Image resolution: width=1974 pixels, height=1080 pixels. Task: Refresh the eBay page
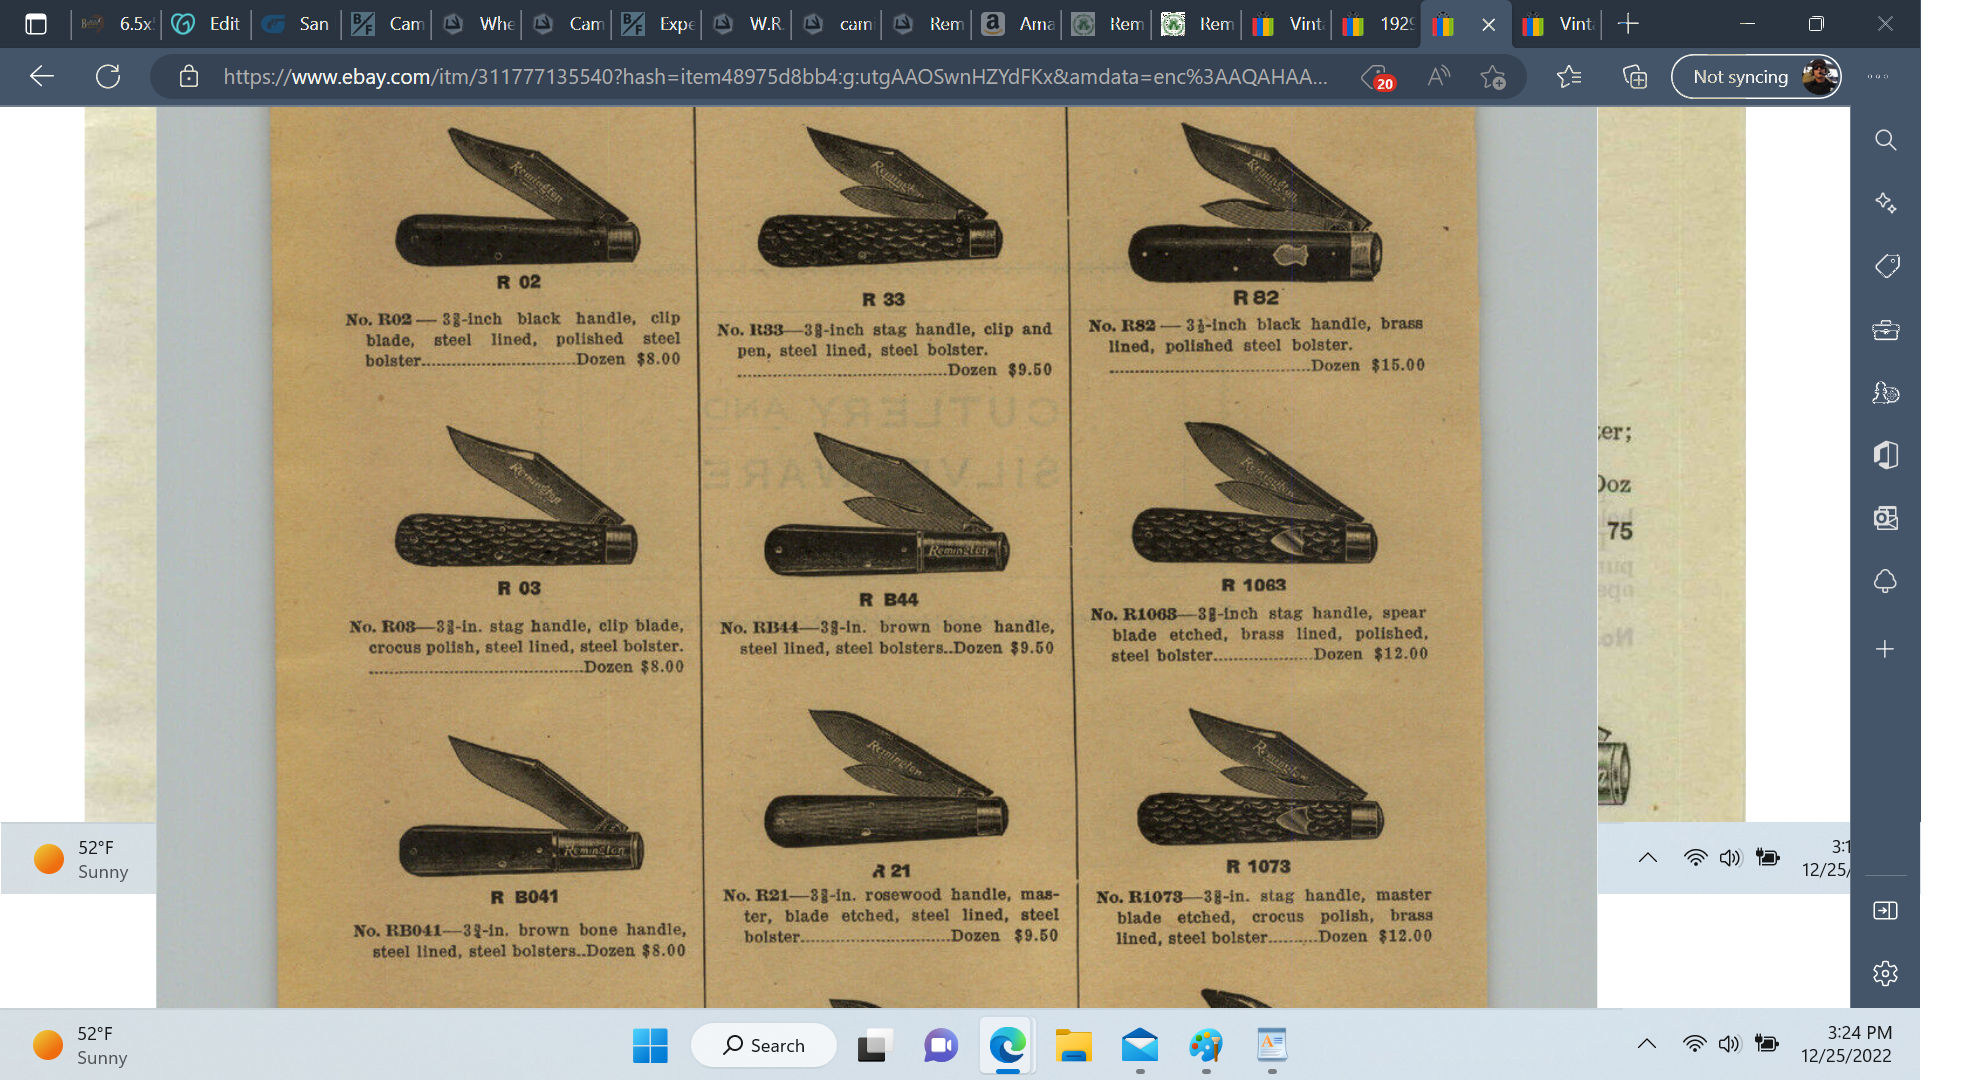pos(108,76)
